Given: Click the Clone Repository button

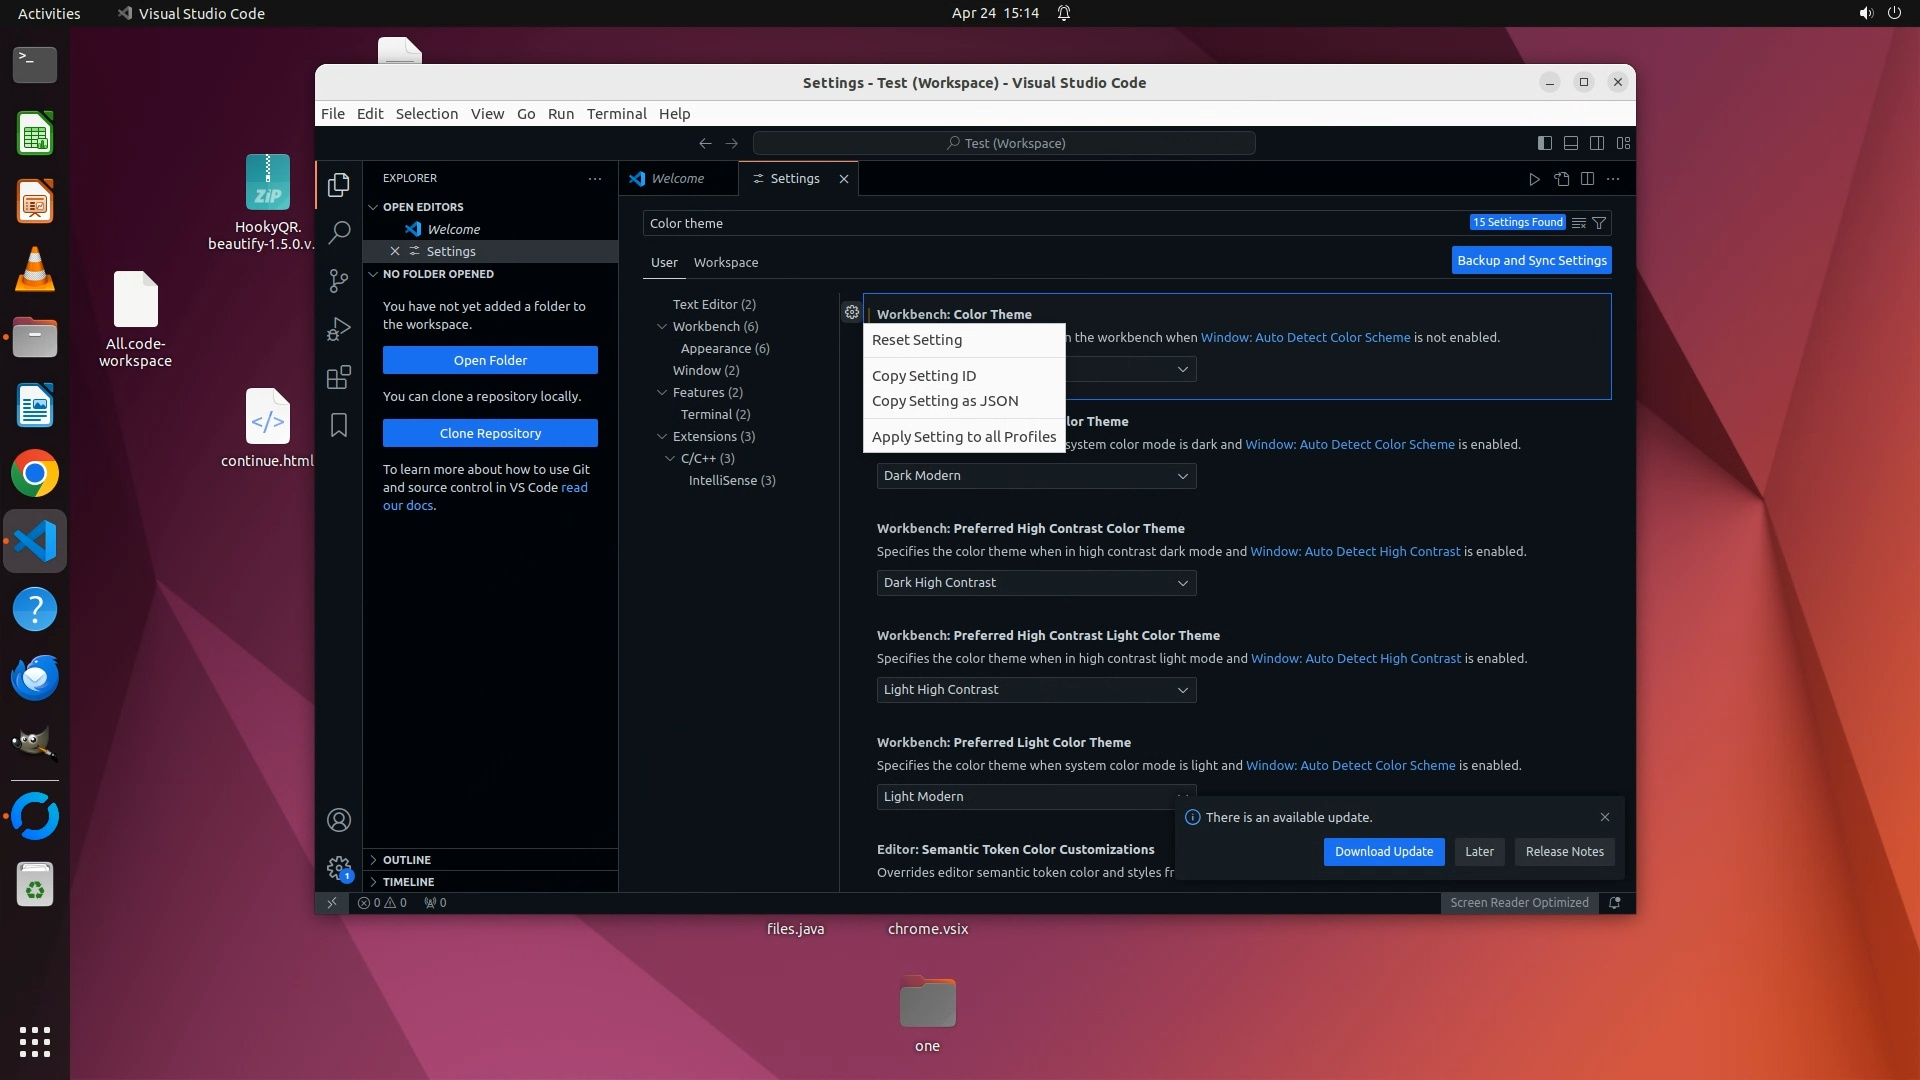Looking at the screenshot, I should pyautogui.click(x=490, y=433).
